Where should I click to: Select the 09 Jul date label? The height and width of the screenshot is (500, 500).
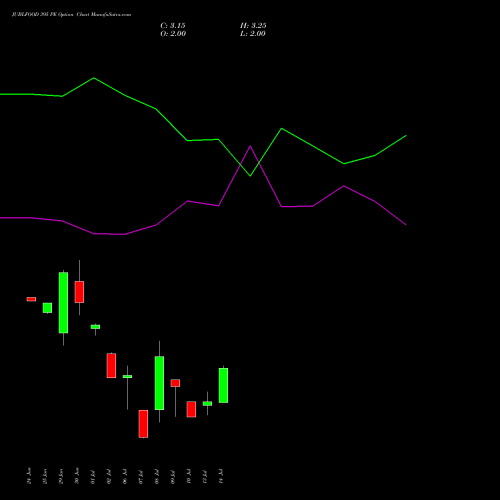[x=173, y=477]
